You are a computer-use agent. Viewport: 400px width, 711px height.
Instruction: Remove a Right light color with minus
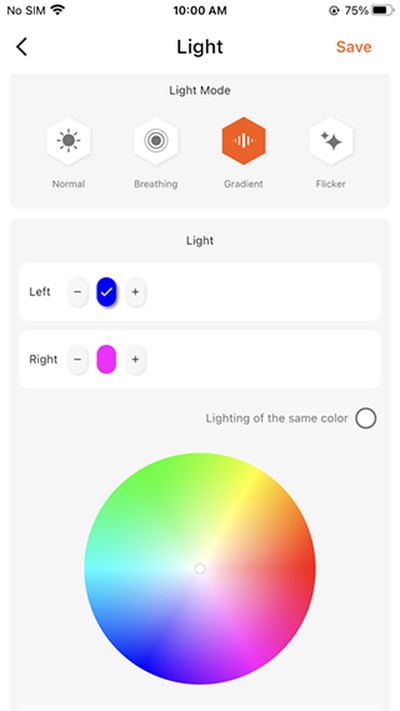78,360
